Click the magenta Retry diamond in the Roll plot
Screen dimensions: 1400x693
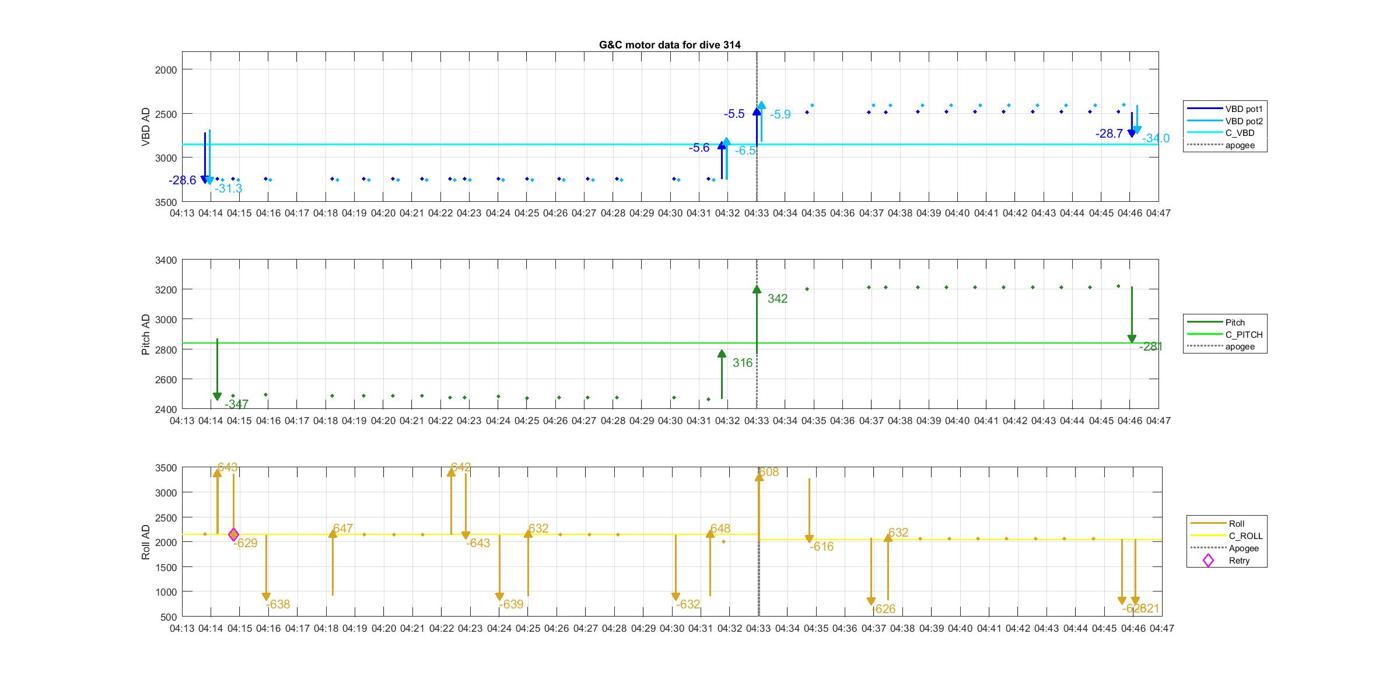click(x=234, y=535)
